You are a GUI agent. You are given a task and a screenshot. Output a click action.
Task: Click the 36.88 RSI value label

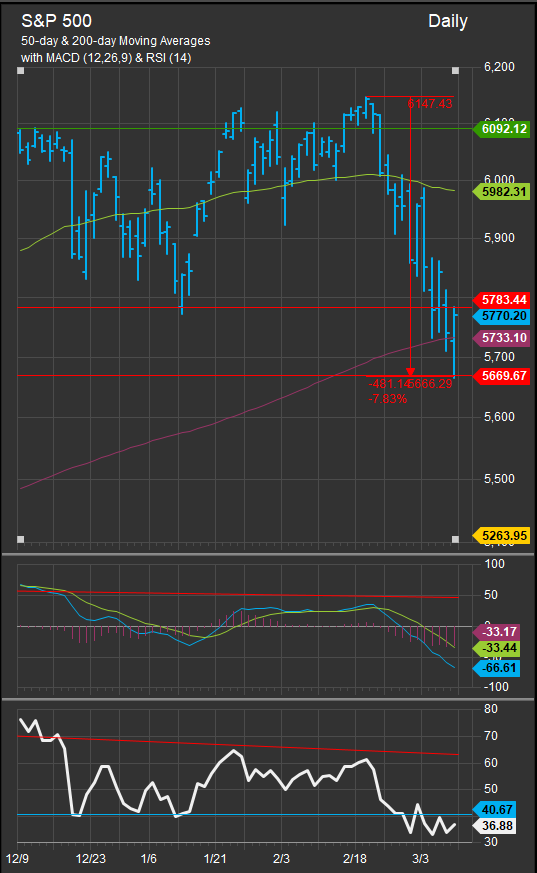click(494, 826)
